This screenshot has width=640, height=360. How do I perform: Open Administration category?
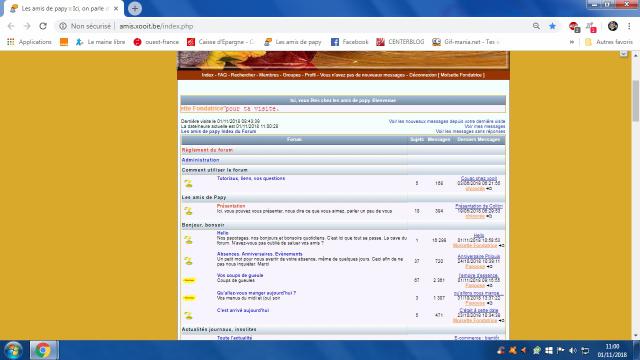coord(200,160)
